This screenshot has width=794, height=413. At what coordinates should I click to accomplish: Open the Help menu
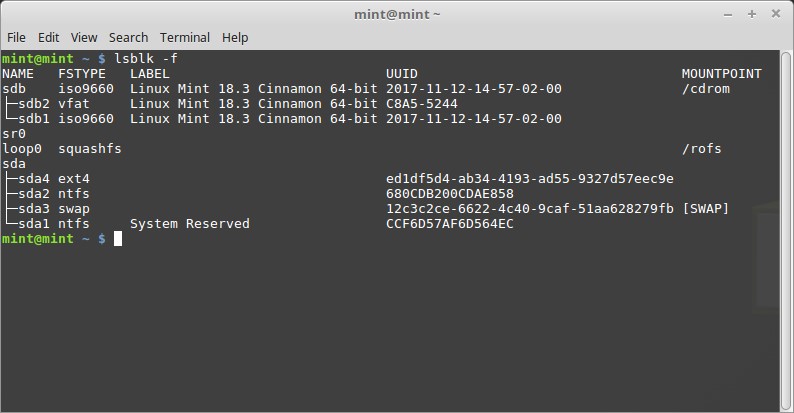coord(235,37)
